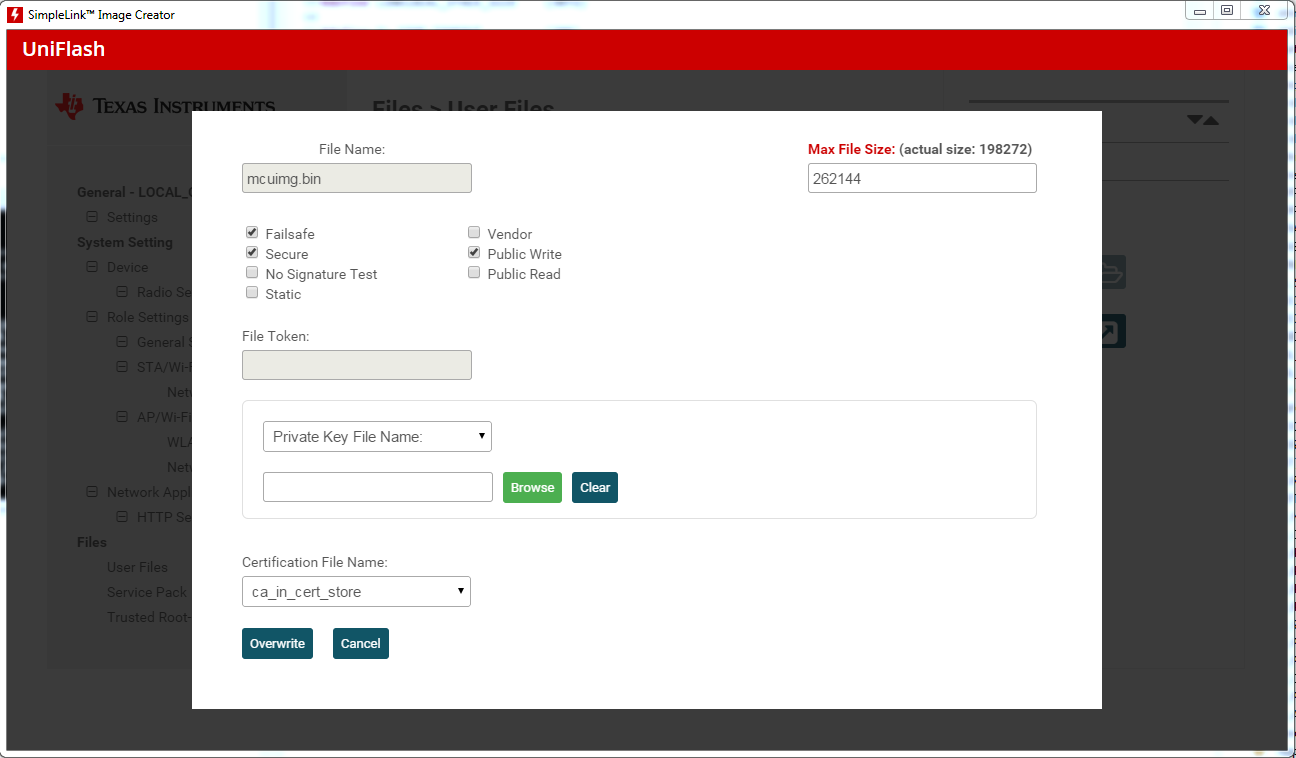The image size is (1296, 758).
Task: Uncheck the Failsafe checkbox
Action: point(252,233)
